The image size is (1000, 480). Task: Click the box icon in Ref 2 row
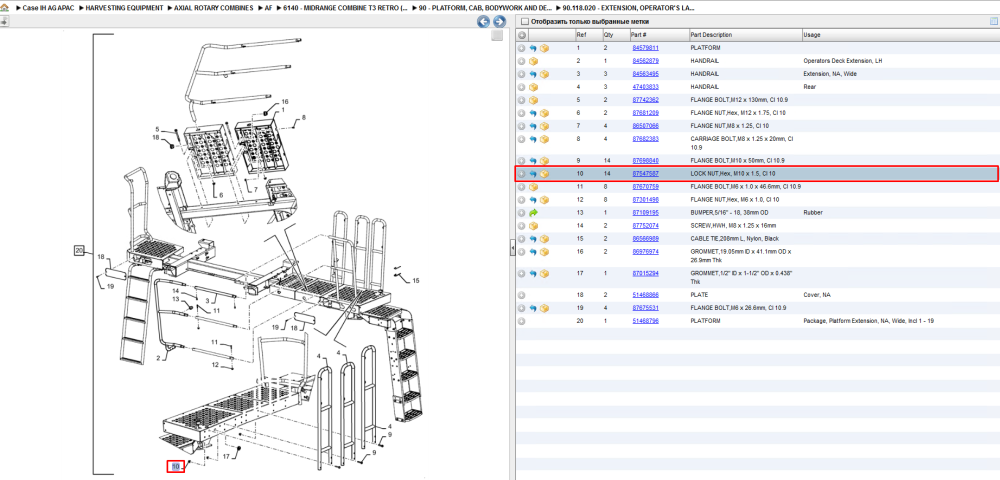[x=533, y=61]
